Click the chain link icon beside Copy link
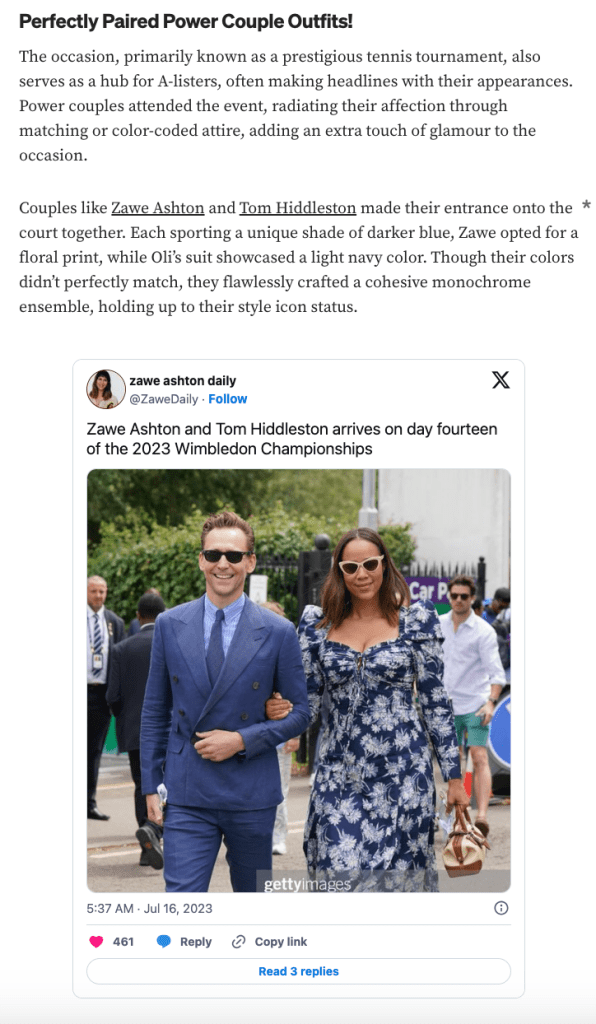The height and width of the screenshot is (1024, 596). (x=238, y=942)
